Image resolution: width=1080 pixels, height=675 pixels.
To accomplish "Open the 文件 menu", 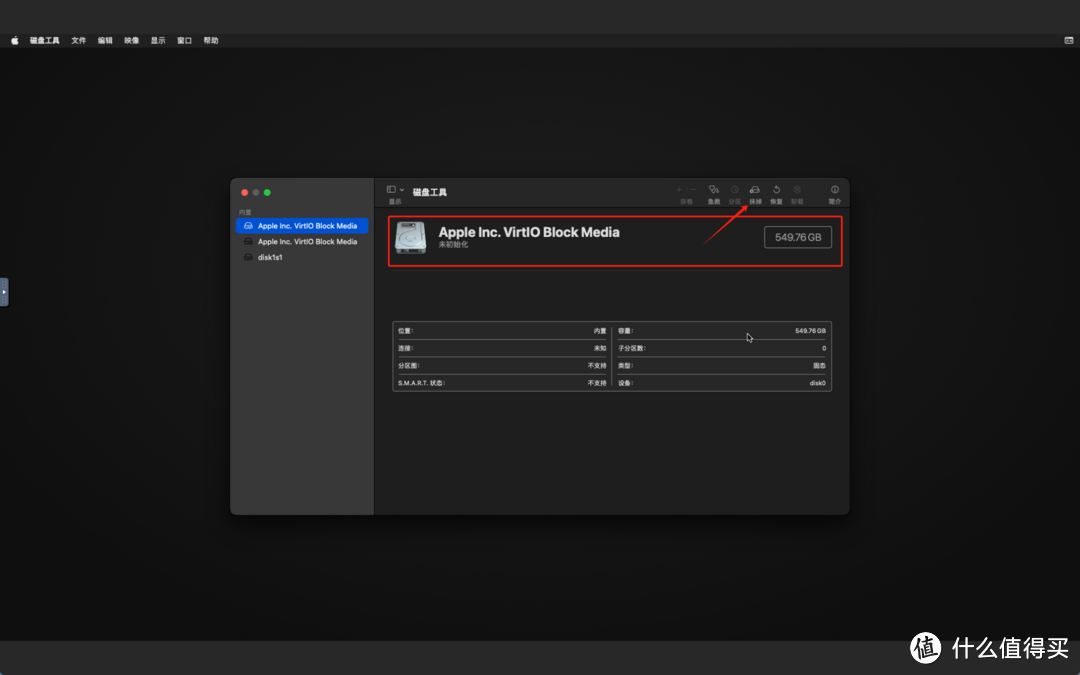I will 79,41.
